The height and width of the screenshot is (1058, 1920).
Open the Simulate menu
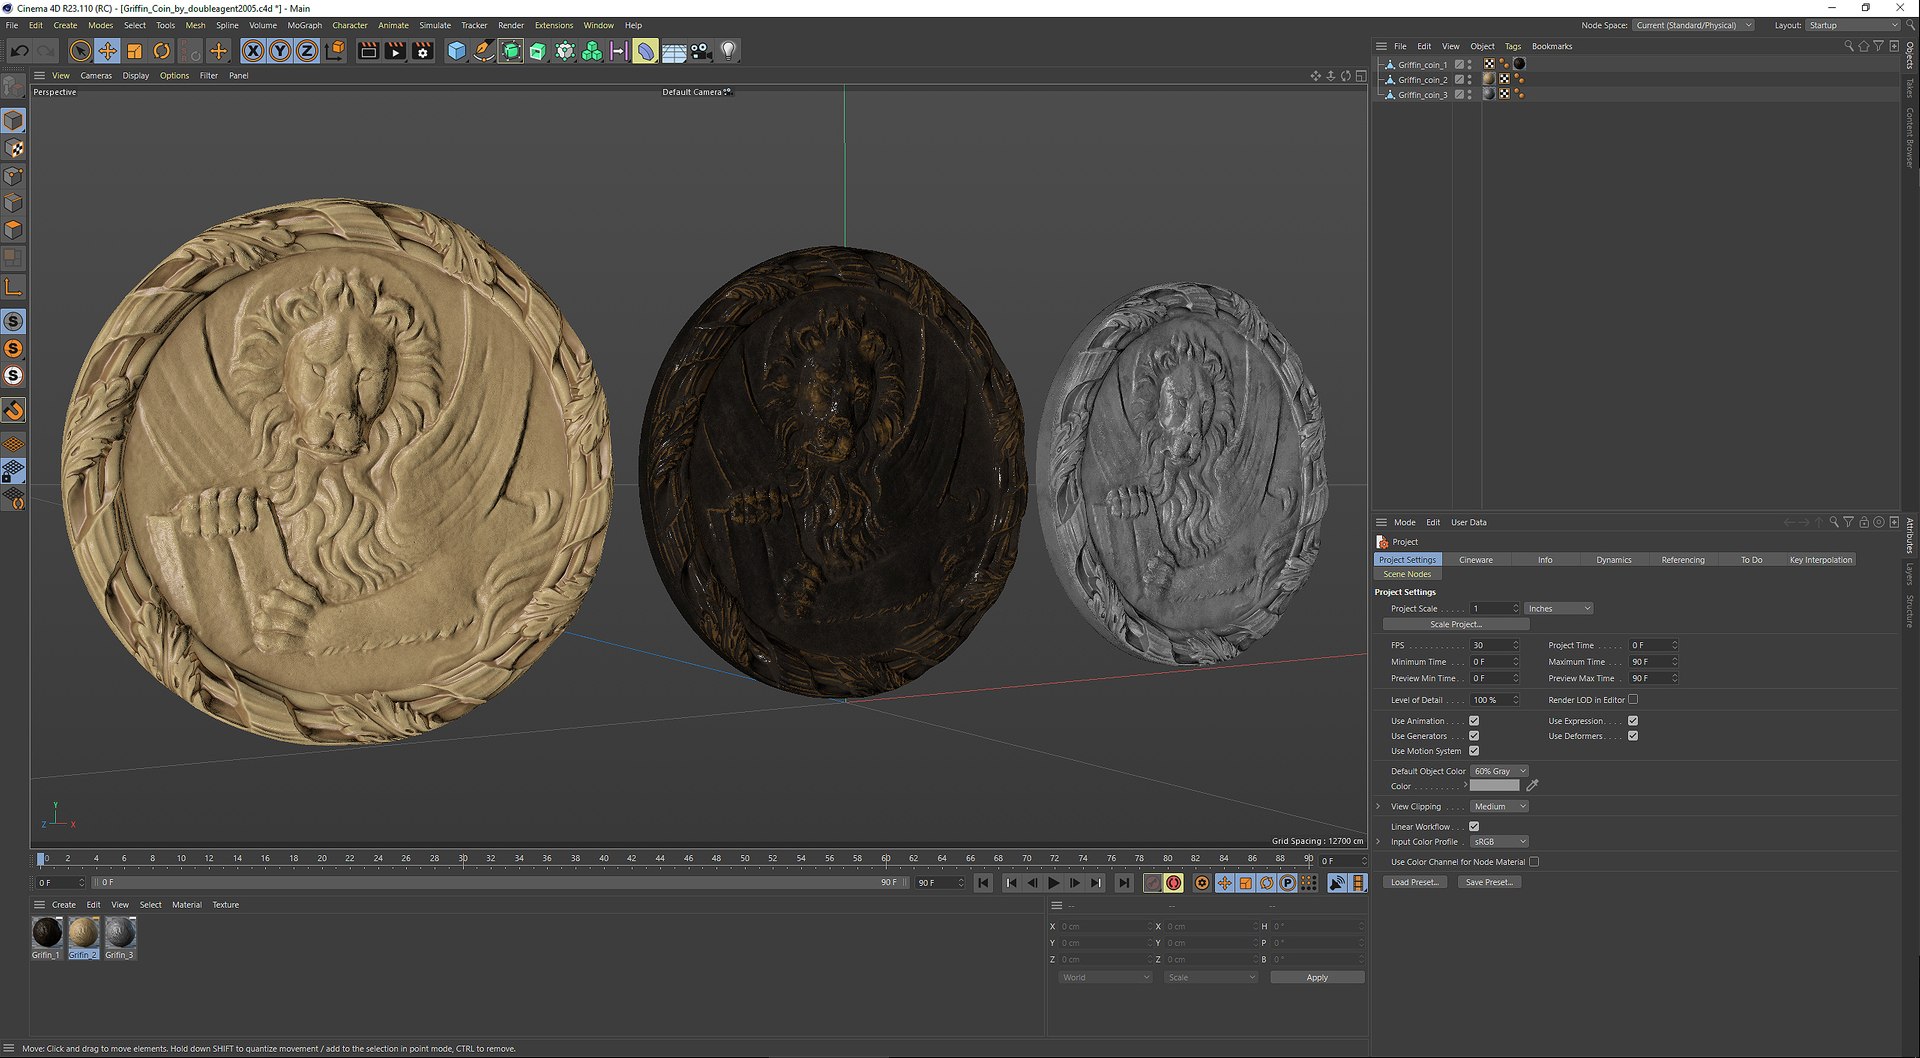(x=435, y=26)
